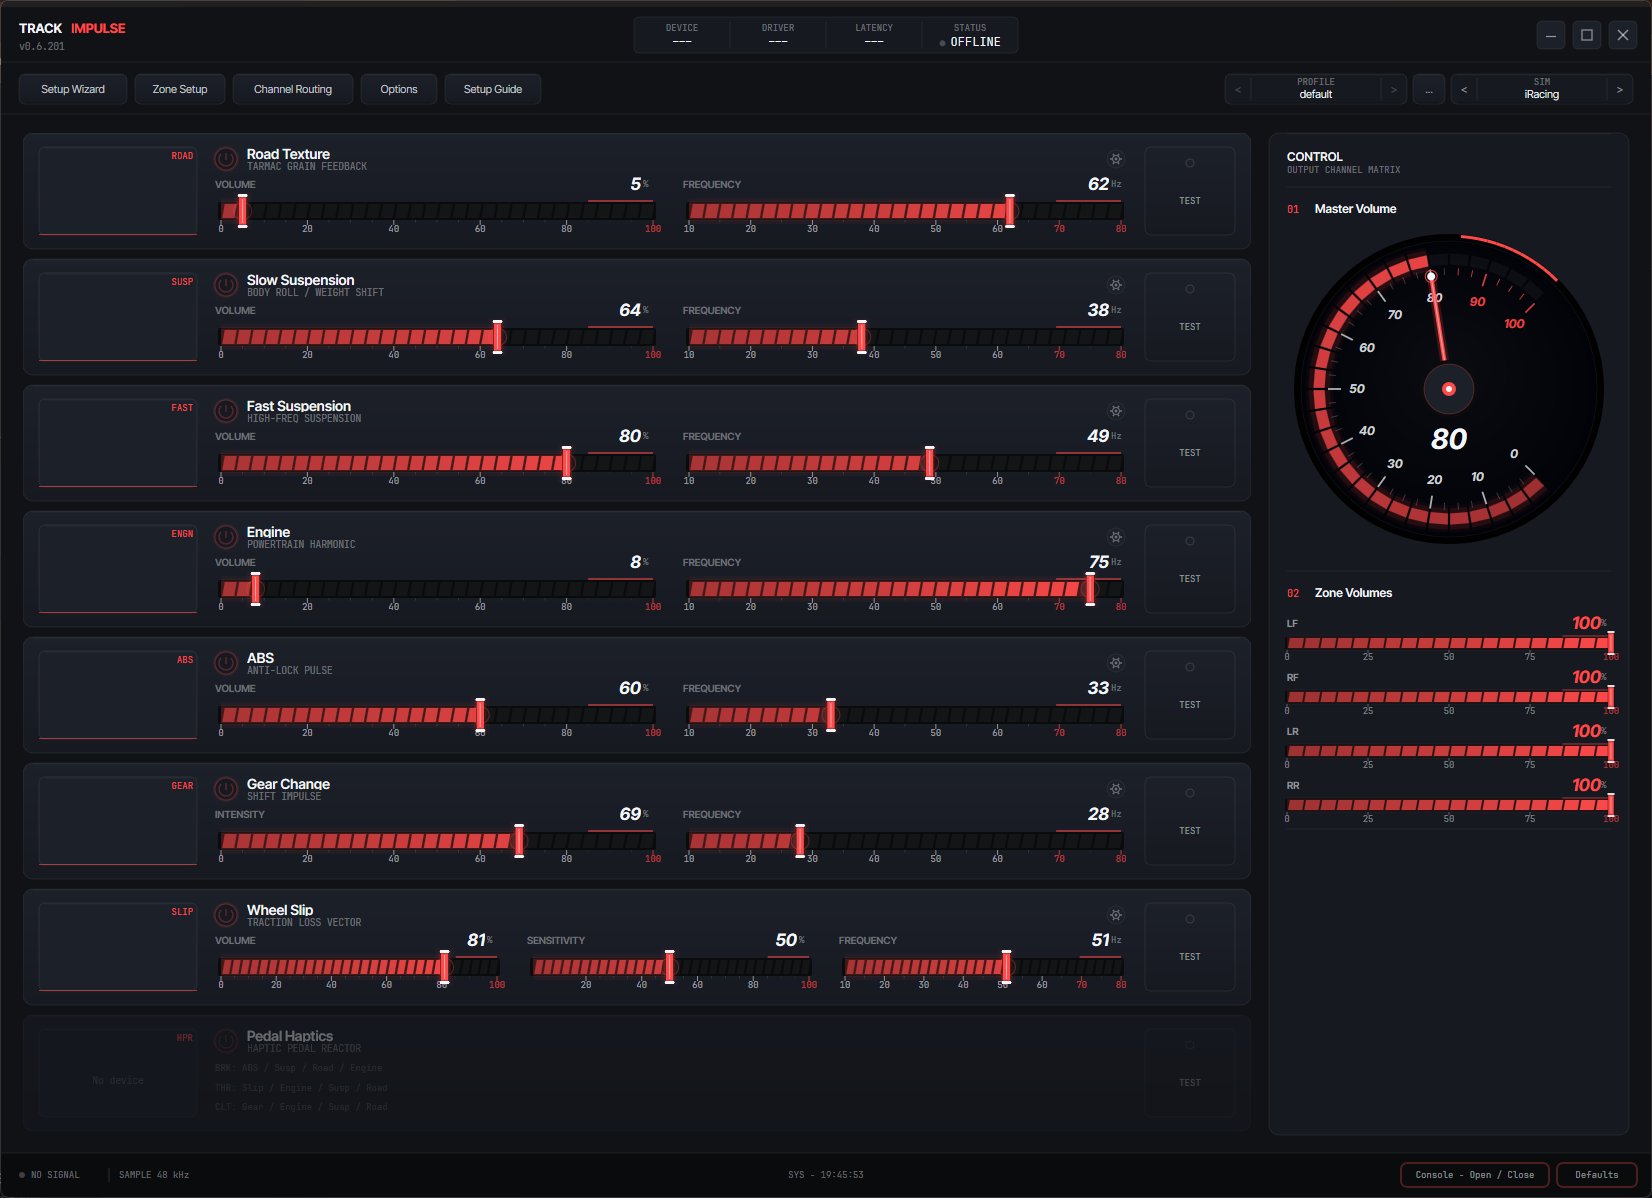Click Road Texture waveform preview
The height and width of the screenshot is (1198, 1652).
pos(118,191)
